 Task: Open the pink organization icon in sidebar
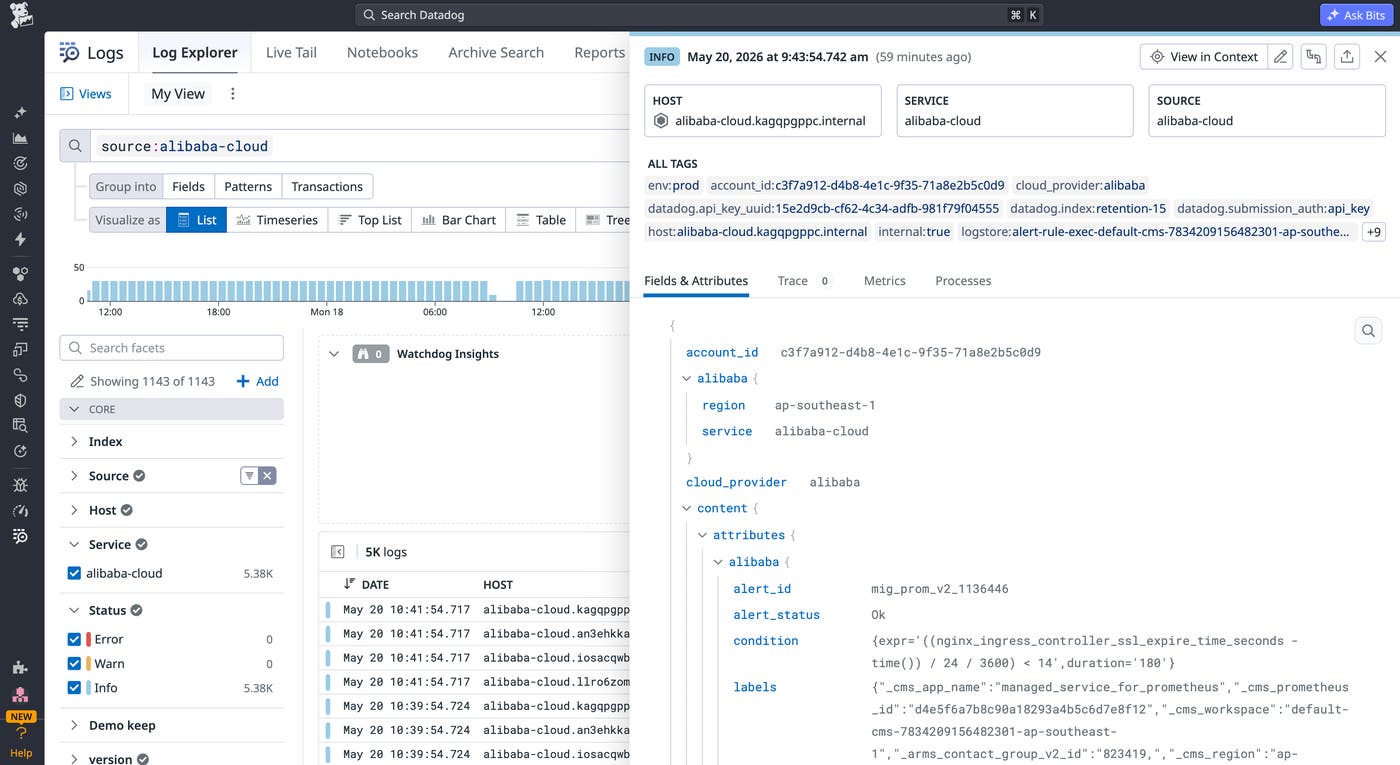[x=20, y=694]
